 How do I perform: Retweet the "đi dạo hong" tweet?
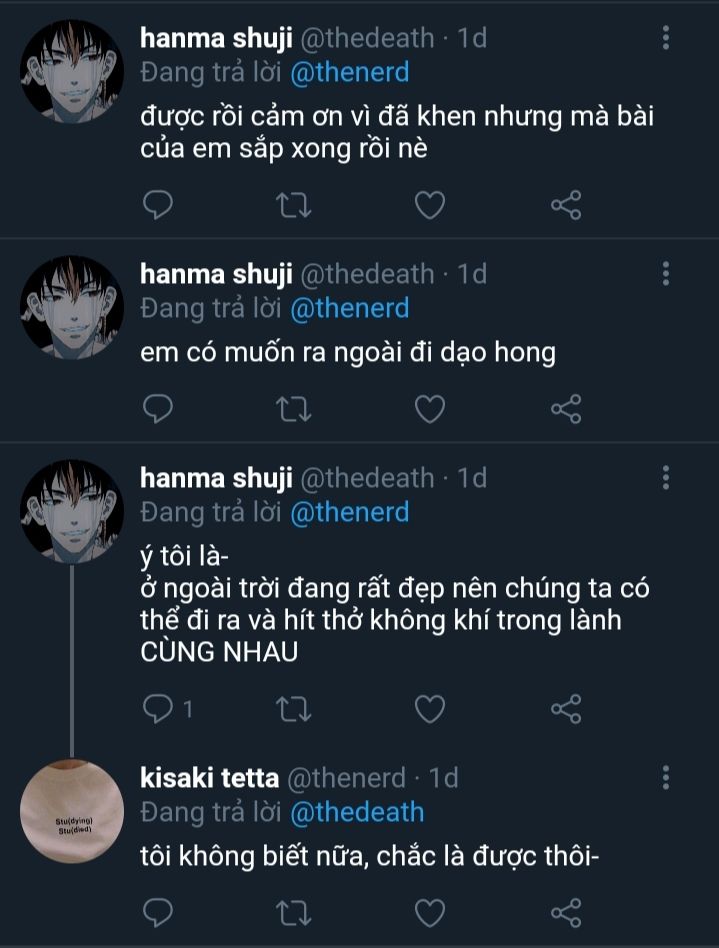(x=293, y=408)
